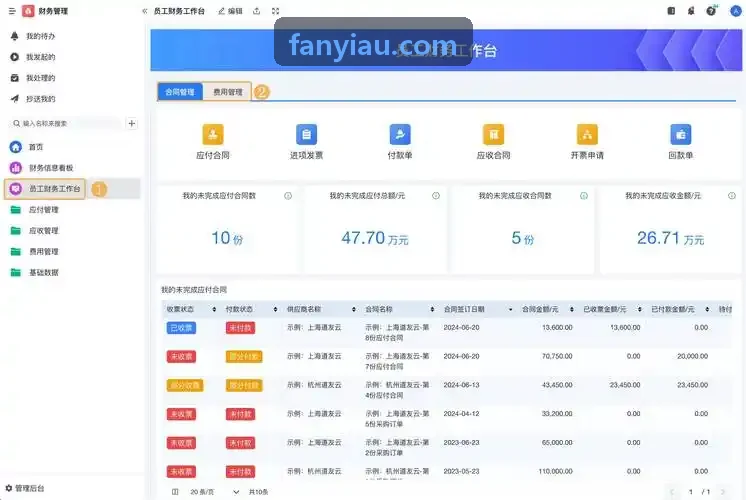Screen dimensions: 746x500
Task: Toggle the hamburger menu icon
Action: [x=12, y=11]
